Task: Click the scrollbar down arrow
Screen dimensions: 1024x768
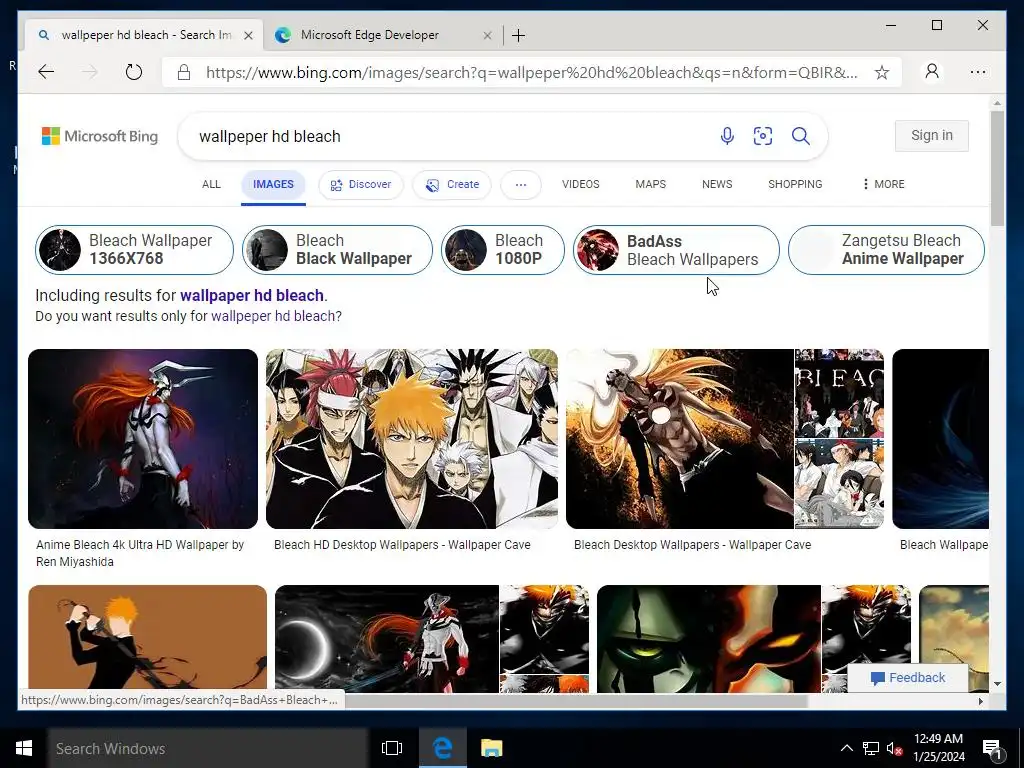Action: point(997,684)
